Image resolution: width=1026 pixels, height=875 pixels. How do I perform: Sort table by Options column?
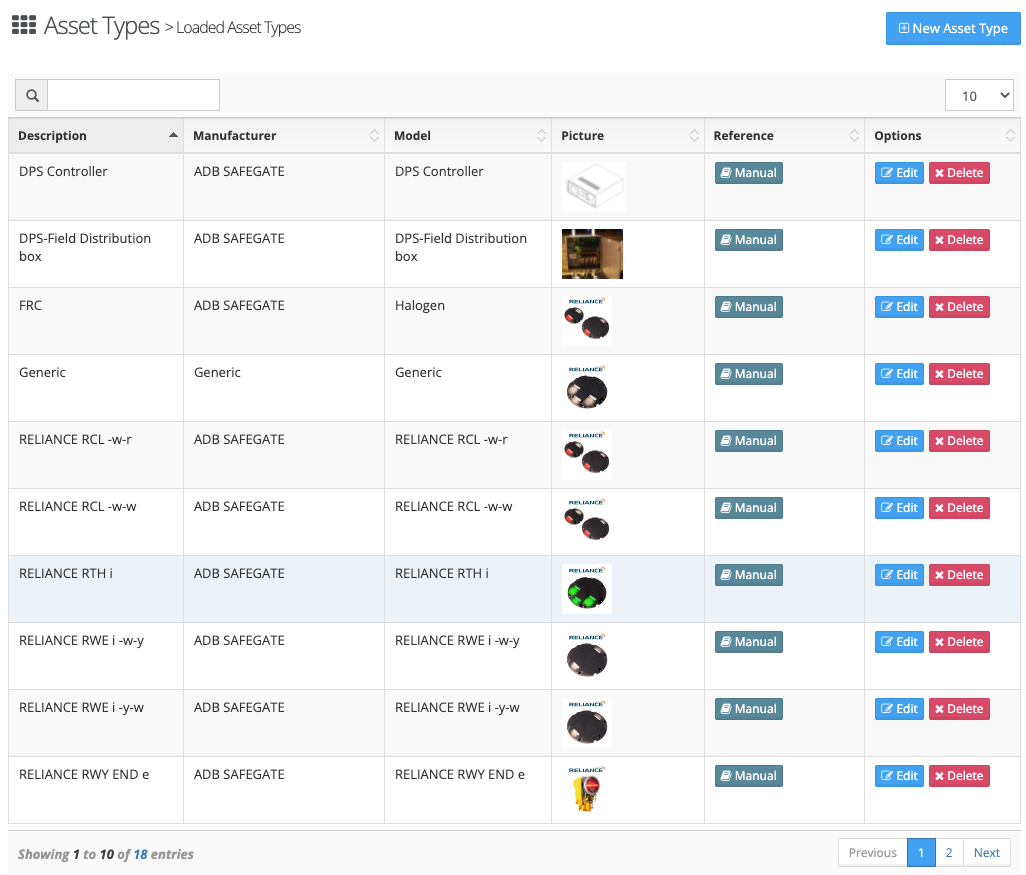[942, 135]
